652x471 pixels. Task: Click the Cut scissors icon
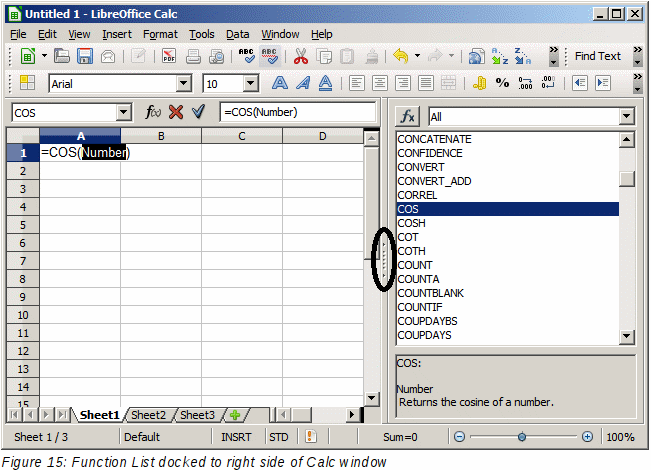(301, 56)
